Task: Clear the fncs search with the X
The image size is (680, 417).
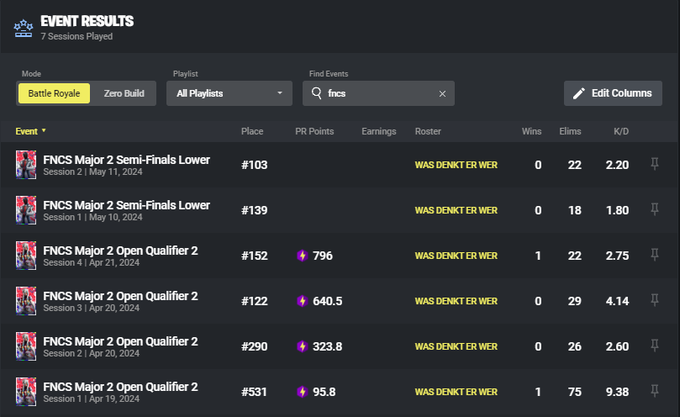Action: 442,94
